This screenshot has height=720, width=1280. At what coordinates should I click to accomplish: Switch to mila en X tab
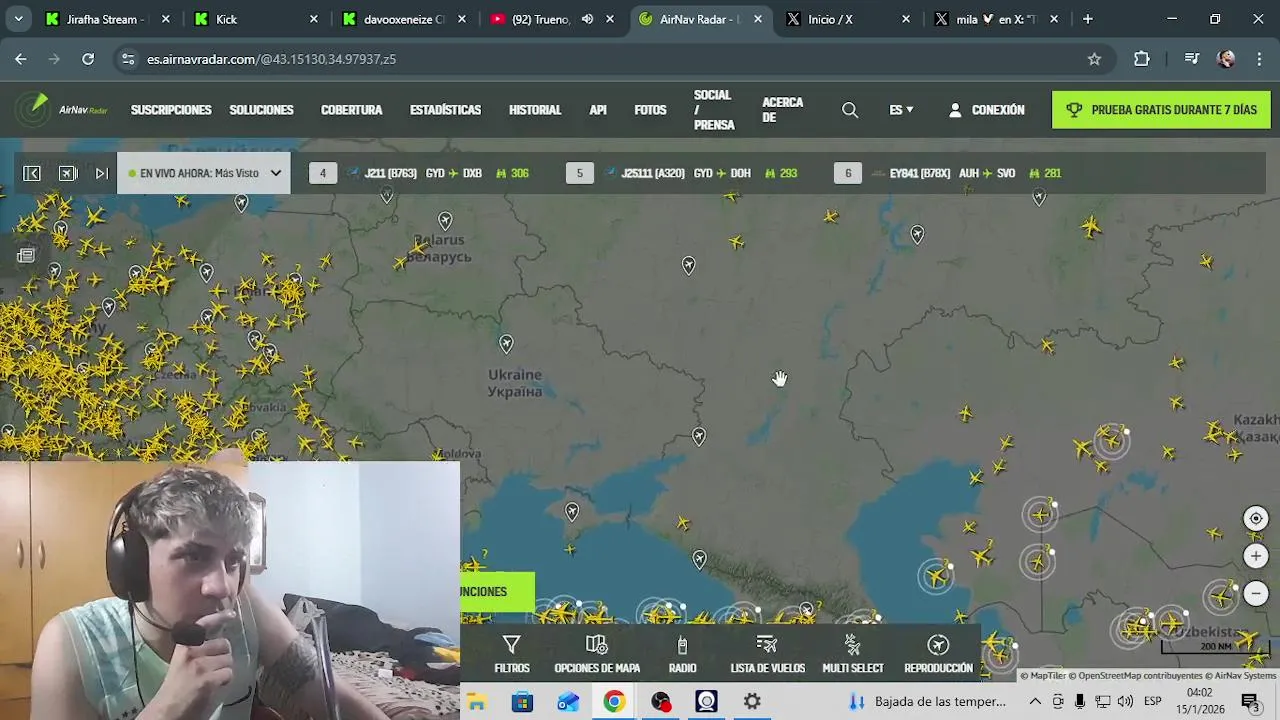pos(996,19)
